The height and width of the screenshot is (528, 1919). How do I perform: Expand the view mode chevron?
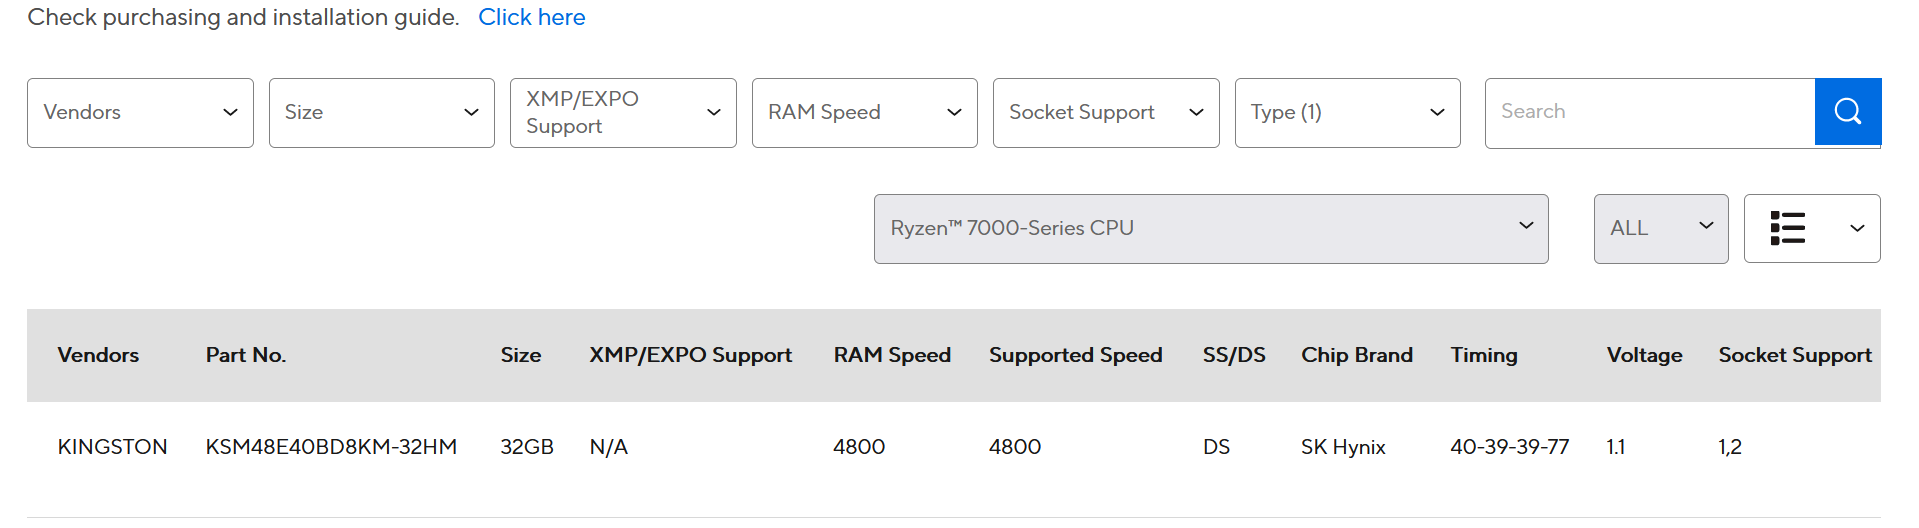coord(1857,229)
